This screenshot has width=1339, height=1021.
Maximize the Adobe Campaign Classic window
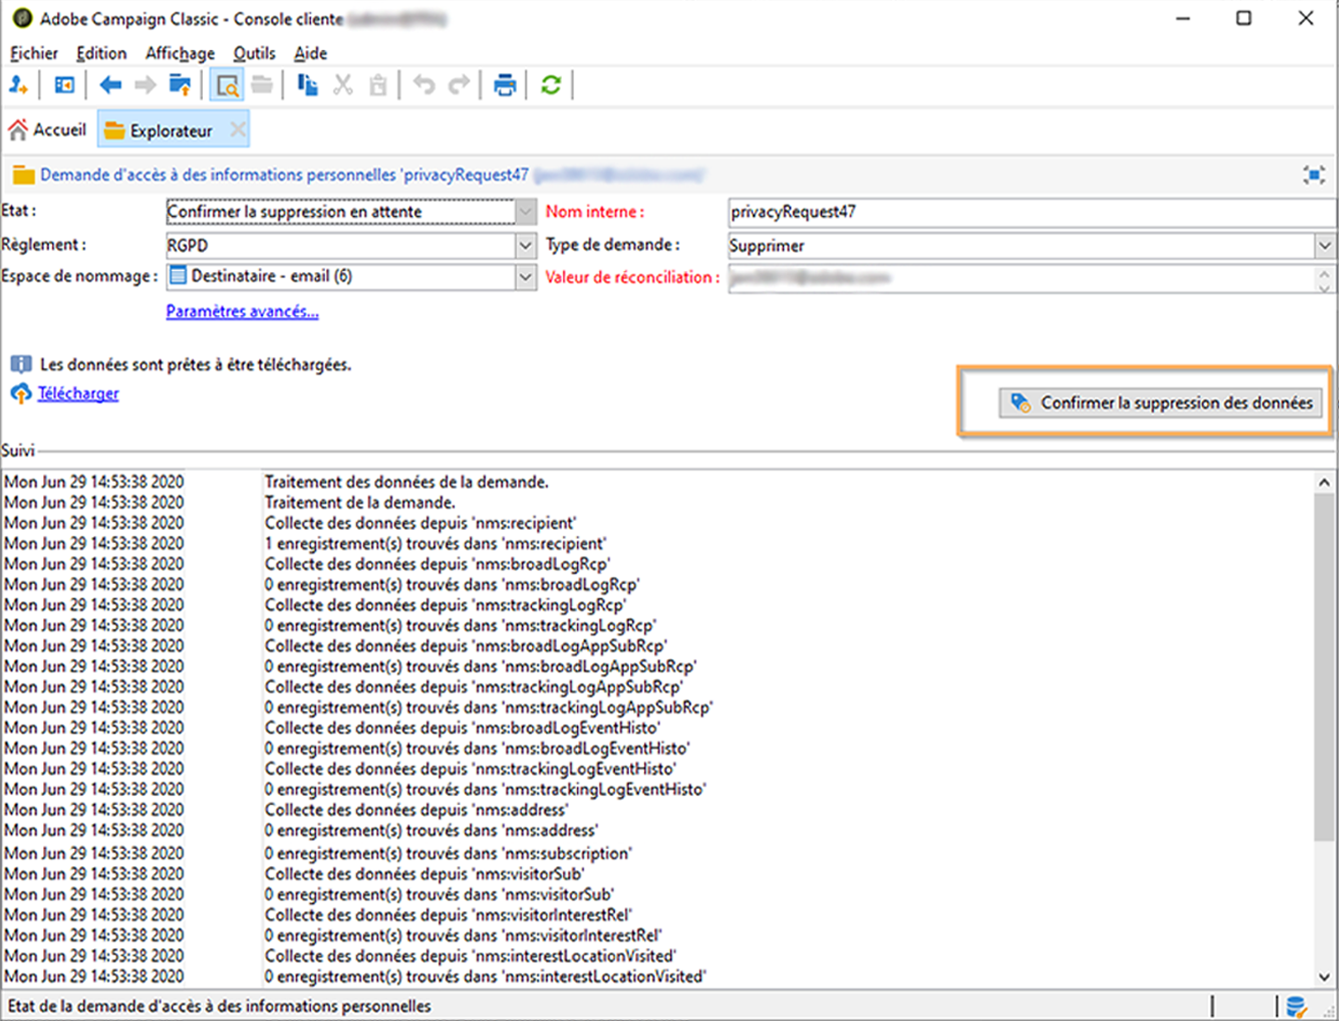click(x=1244, y=18)
